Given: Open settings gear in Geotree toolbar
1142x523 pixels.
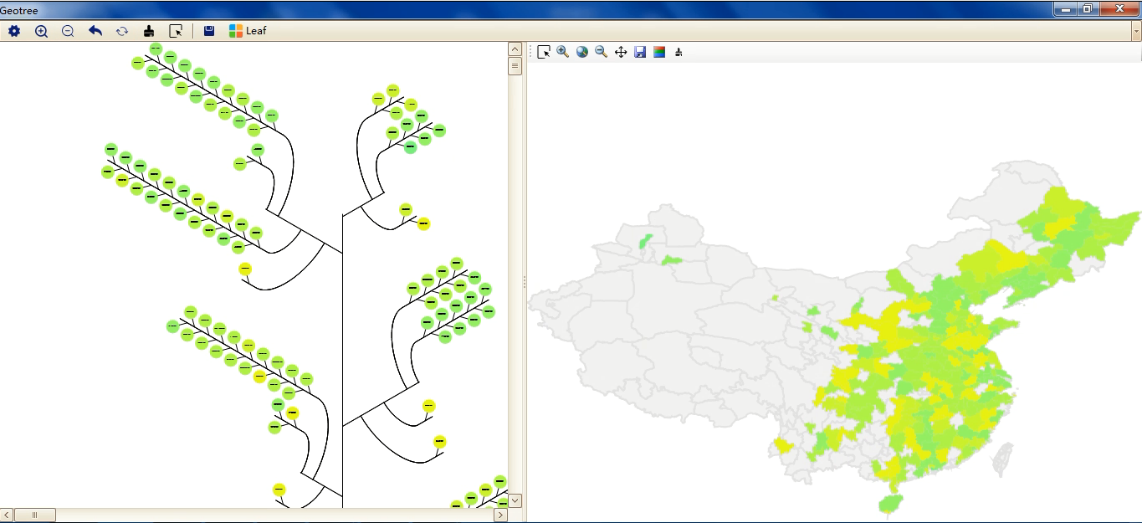Looking at the screenshot, I should (x=14, y=31).
